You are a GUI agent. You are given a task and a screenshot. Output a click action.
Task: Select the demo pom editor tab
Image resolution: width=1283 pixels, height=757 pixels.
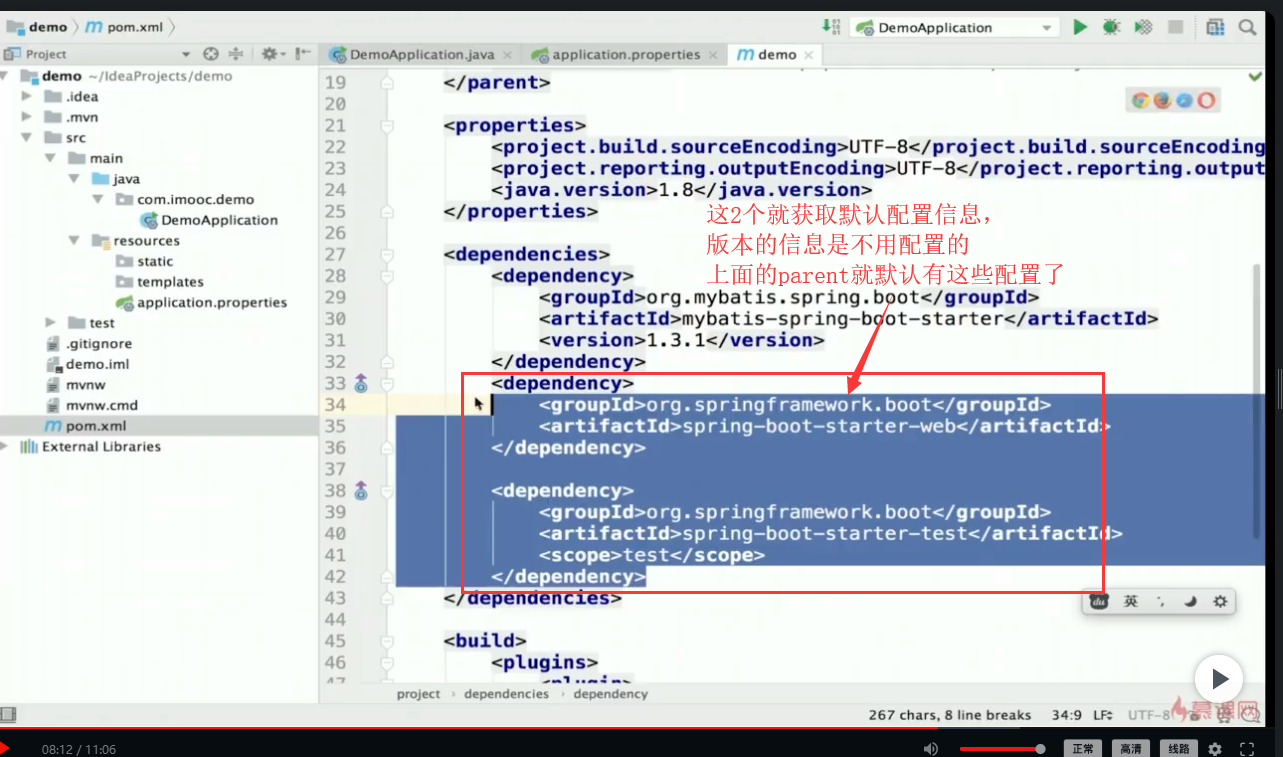pos(776,55)
